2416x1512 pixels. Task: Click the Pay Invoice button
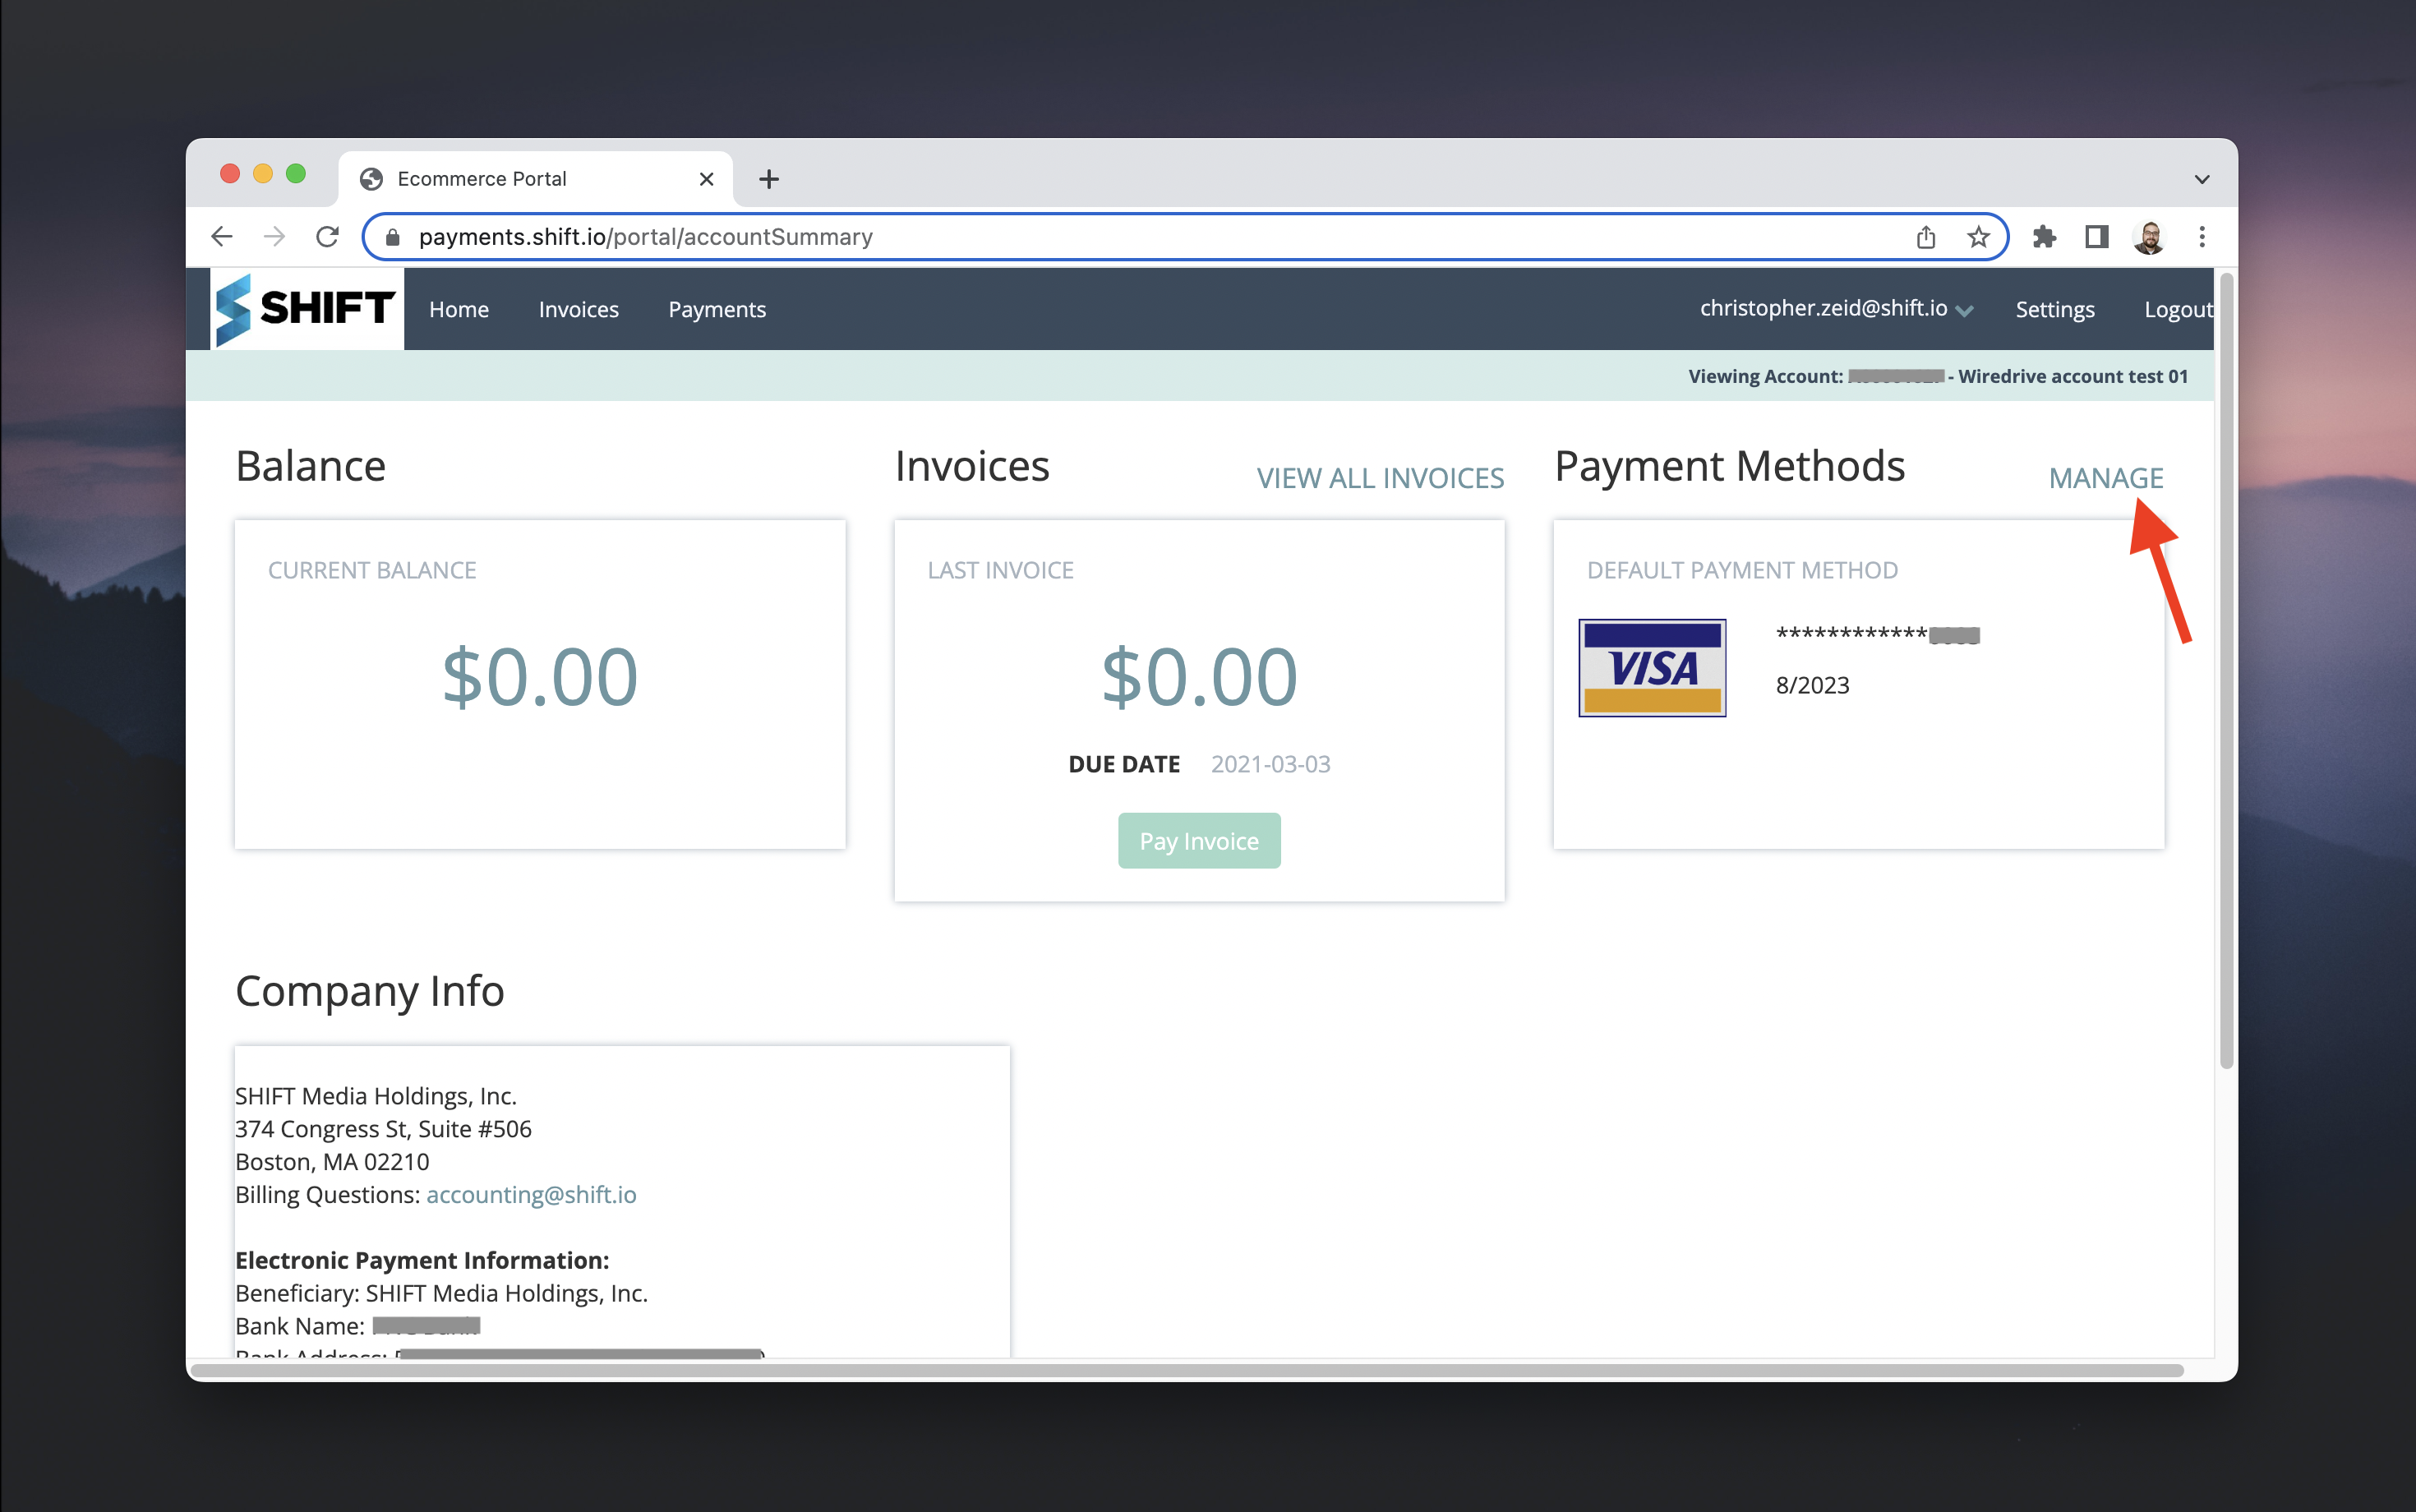pos(1198,840)
